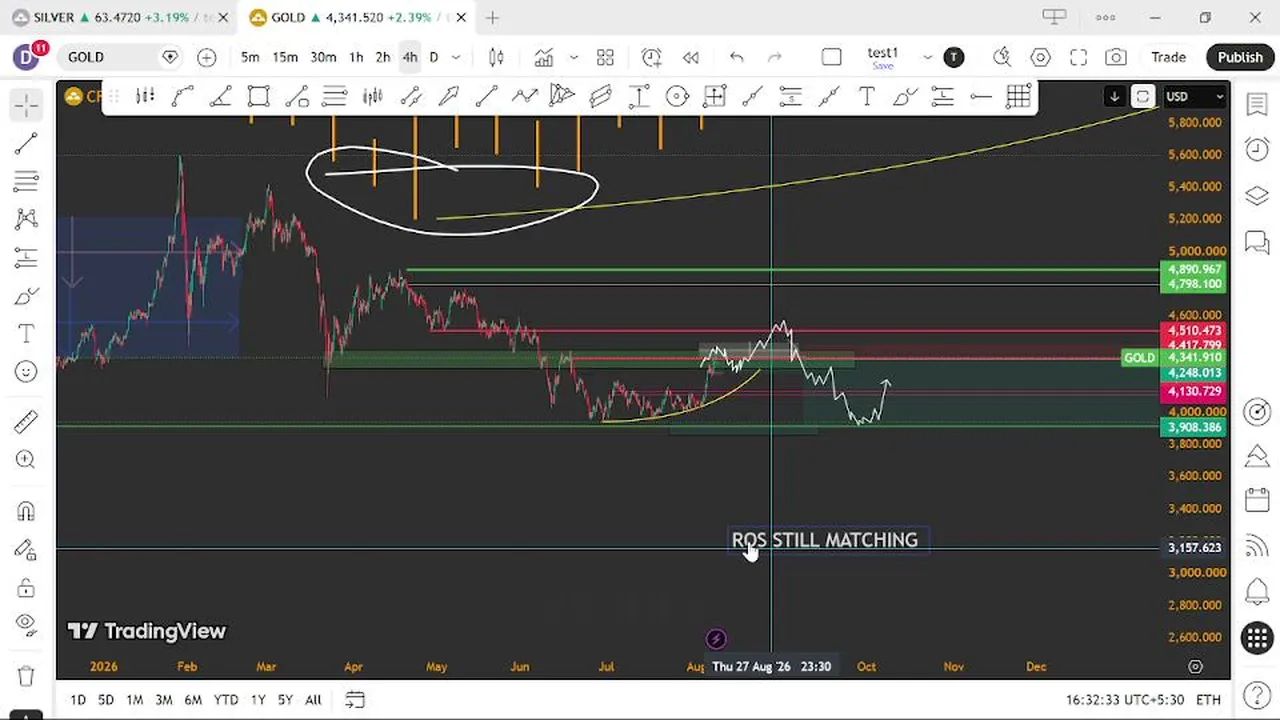The image size is (1280, 720).
Task: Select the All date range
Action: point(313,700)
